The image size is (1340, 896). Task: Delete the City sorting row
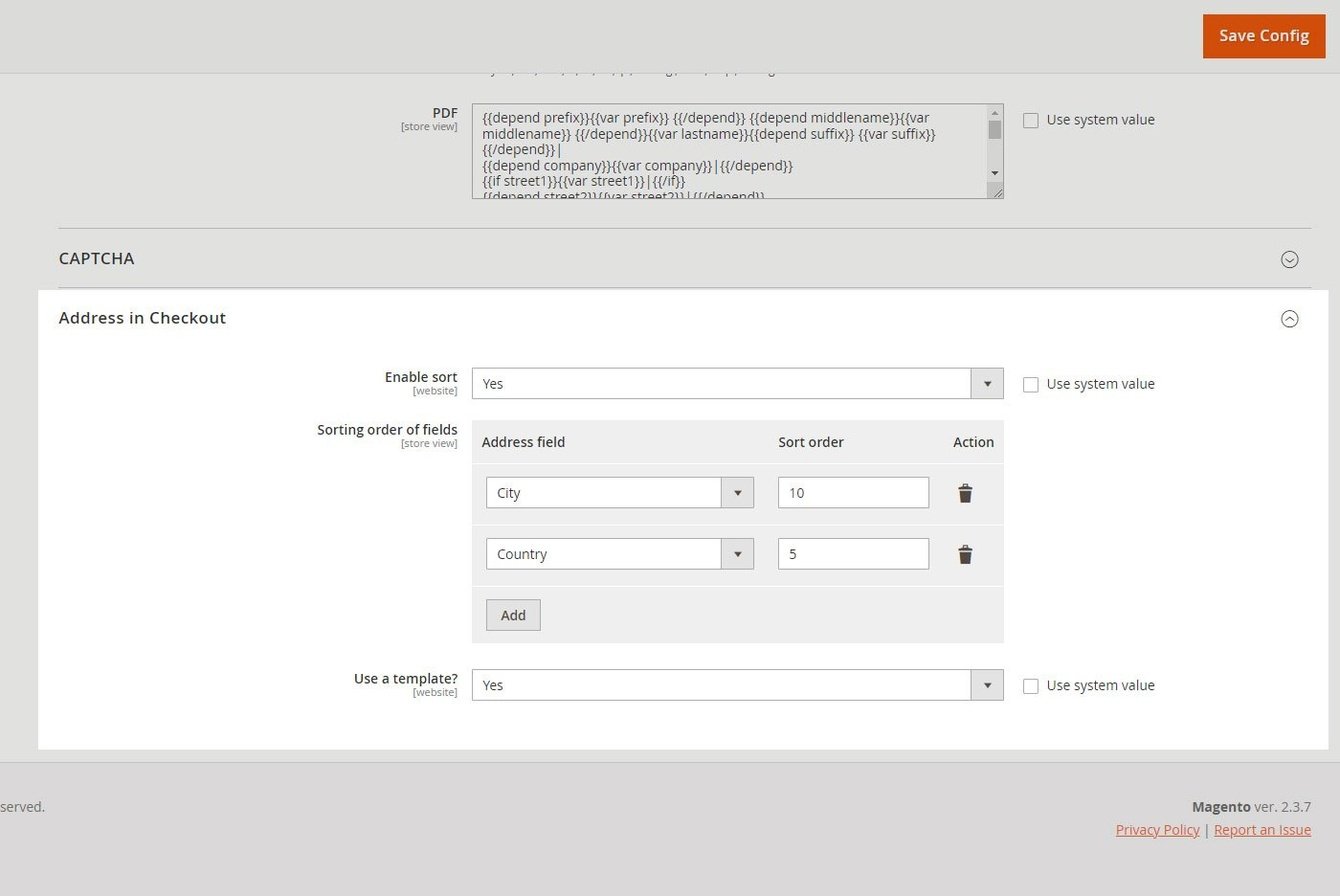pos(965,493)
